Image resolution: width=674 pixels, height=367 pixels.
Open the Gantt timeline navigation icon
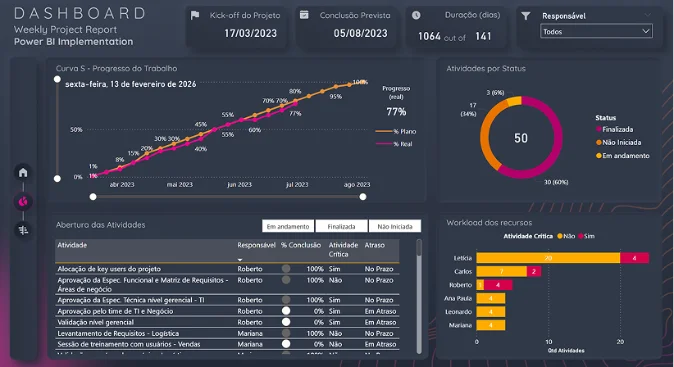(x=23, y=230)
